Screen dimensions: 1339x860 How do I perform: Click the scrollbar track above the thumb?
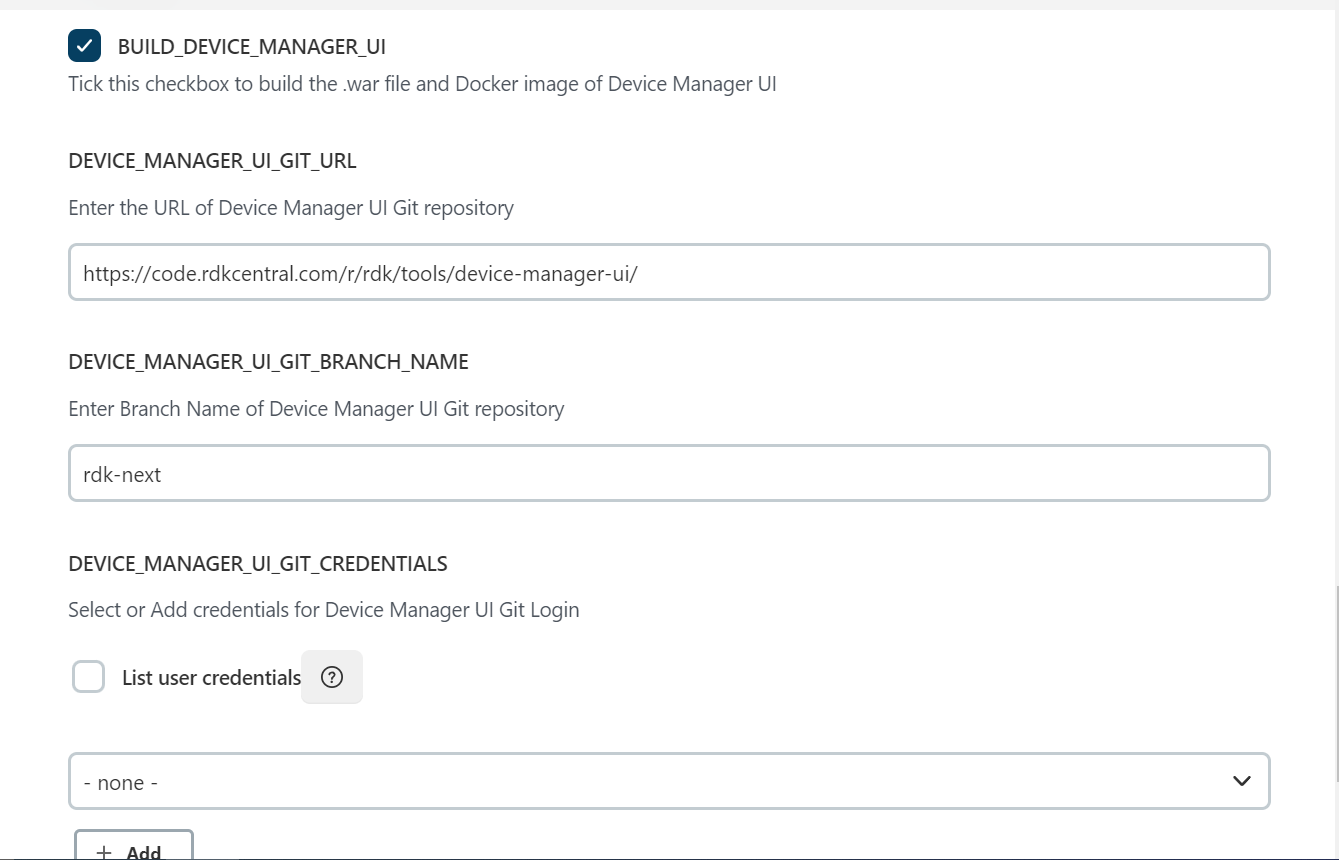(1336, 300)
